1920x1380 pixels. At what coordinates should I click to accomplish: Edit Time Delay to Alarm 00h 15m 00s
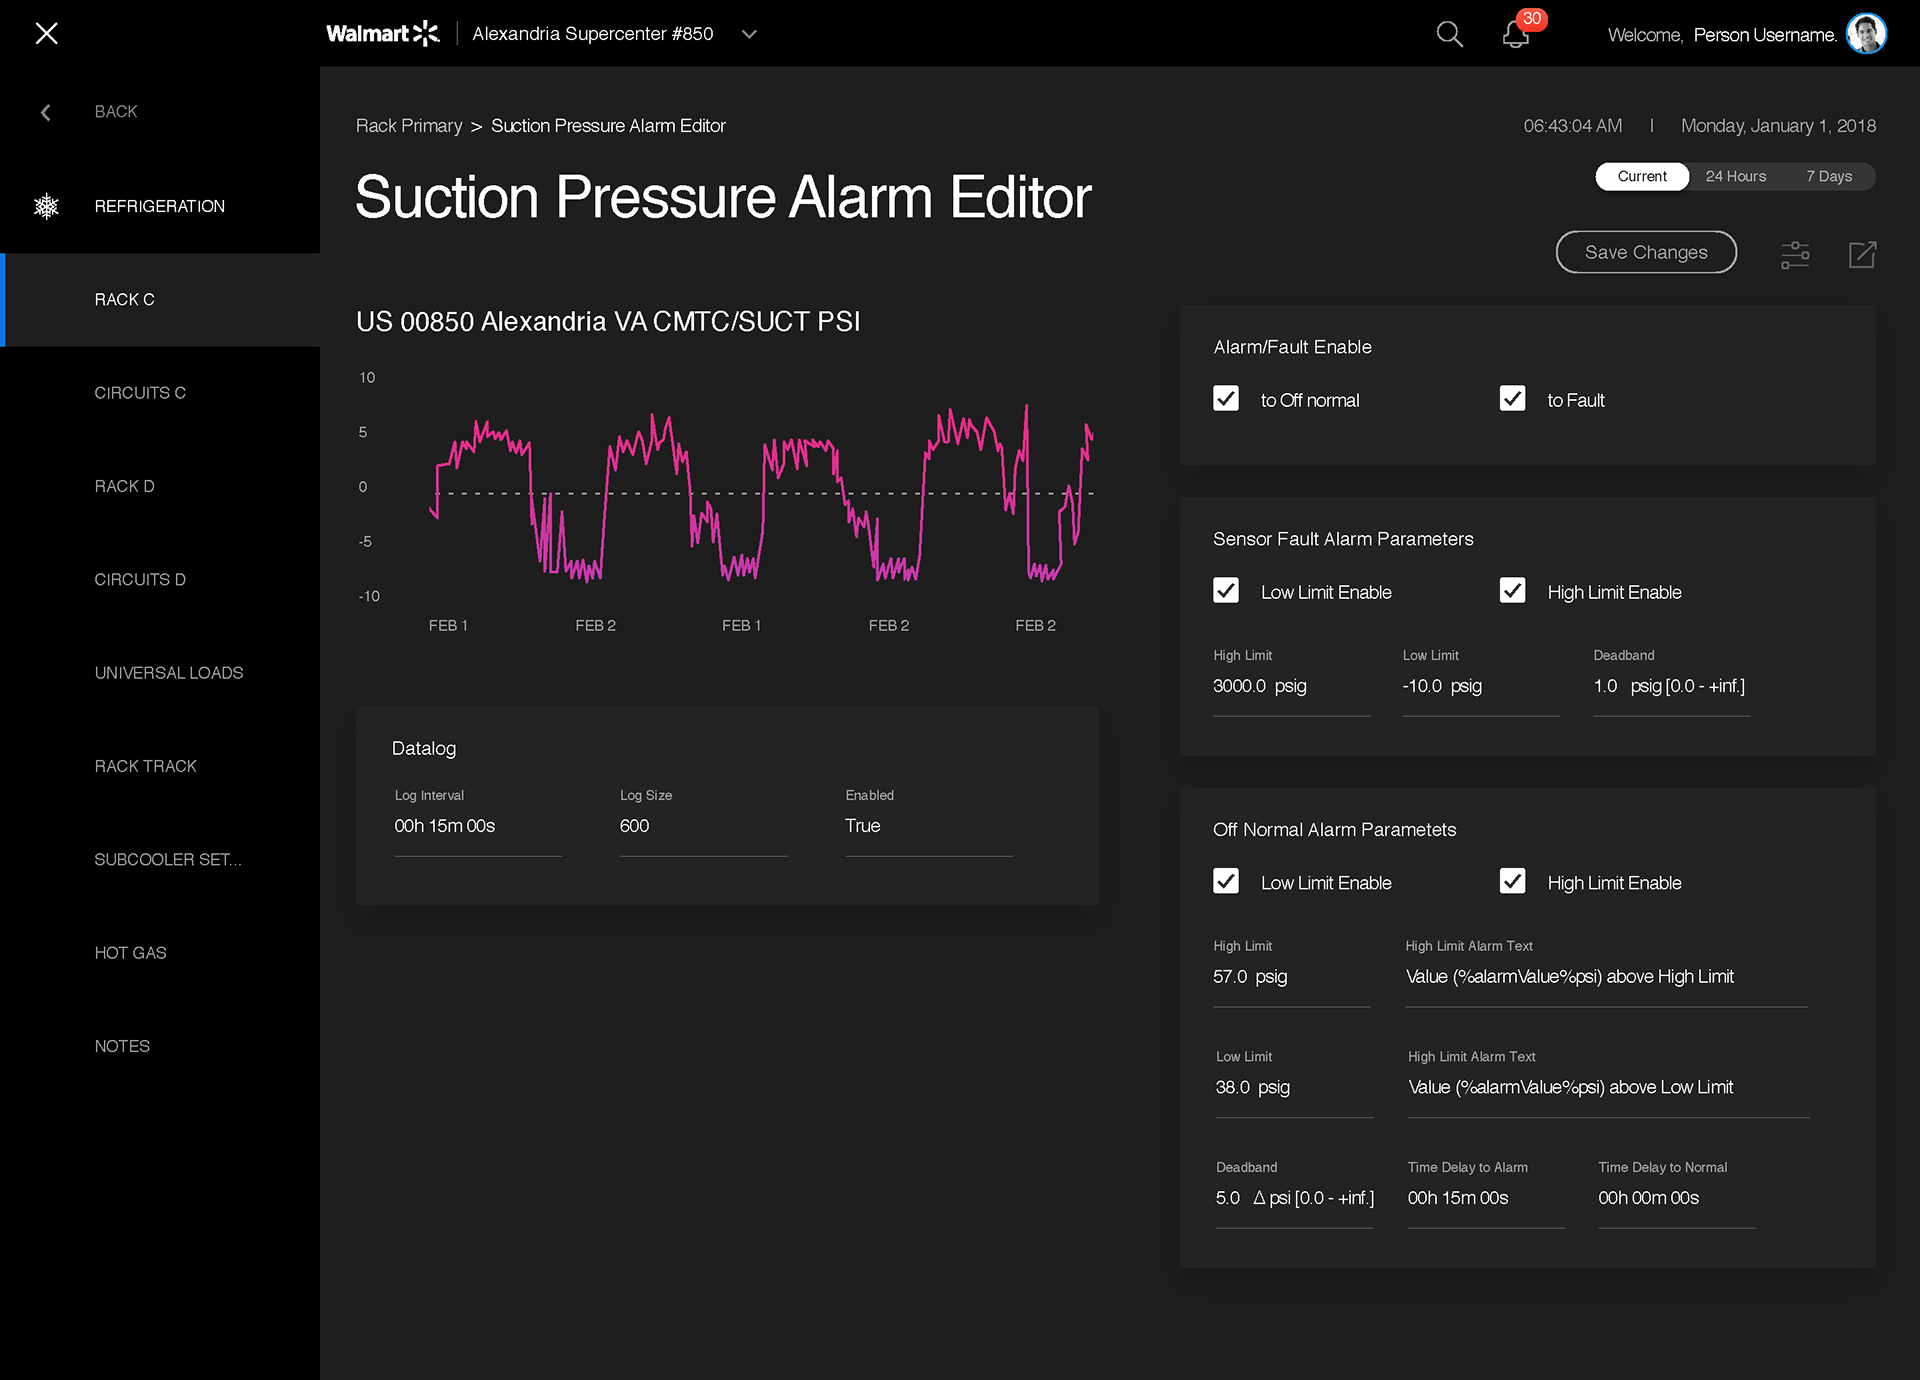click(x=1486, y=1199)
